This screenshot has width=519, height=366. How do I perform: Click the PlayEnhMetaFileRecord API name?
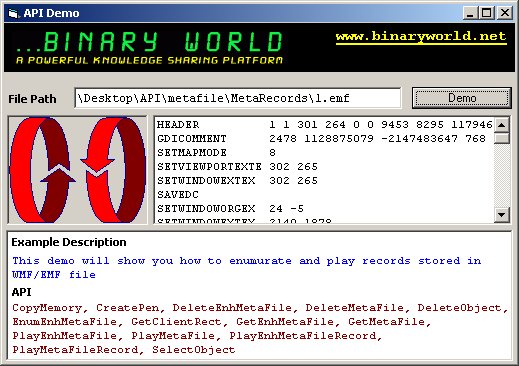pos(303,336)
